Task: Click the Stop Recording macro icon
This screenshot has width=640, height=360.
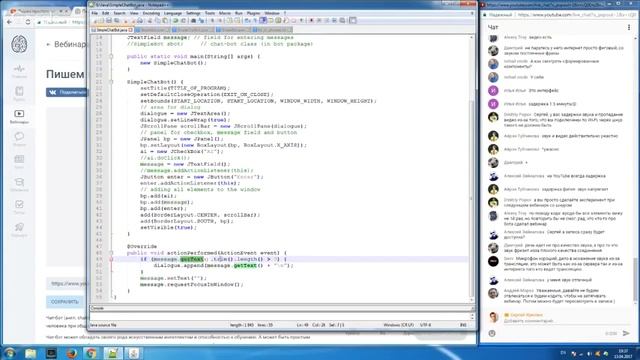Action: click(319, 20)
